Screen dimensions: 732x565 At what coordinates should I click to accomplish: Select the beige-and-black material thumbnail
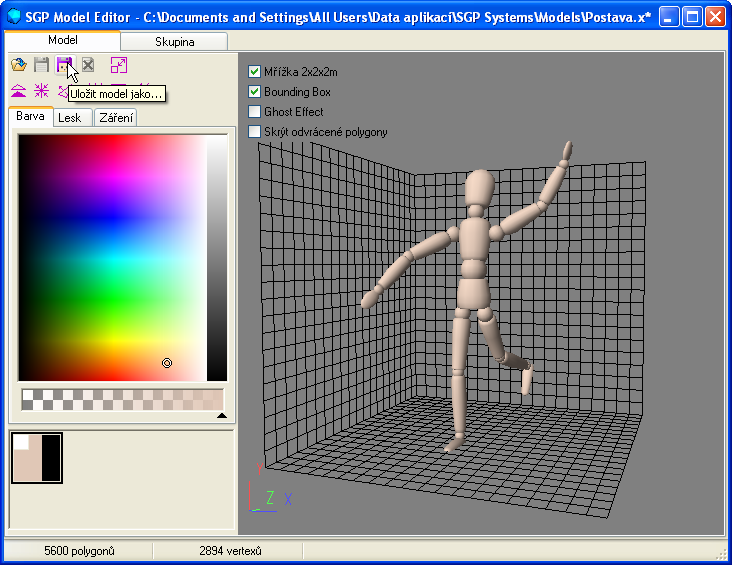tap(37, 458)
